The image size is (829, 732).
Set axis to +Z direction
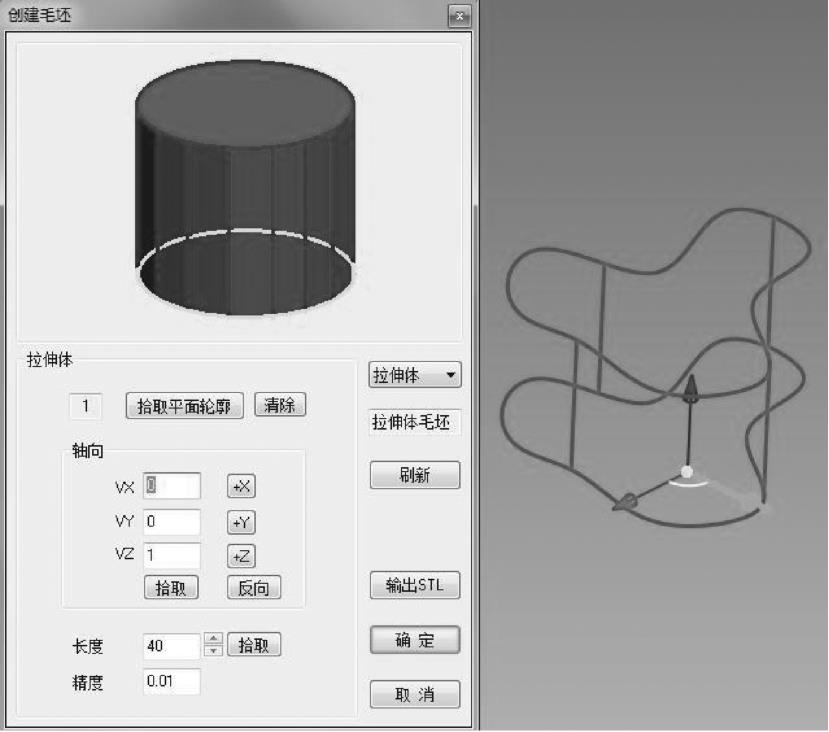(x=241, y=556)
